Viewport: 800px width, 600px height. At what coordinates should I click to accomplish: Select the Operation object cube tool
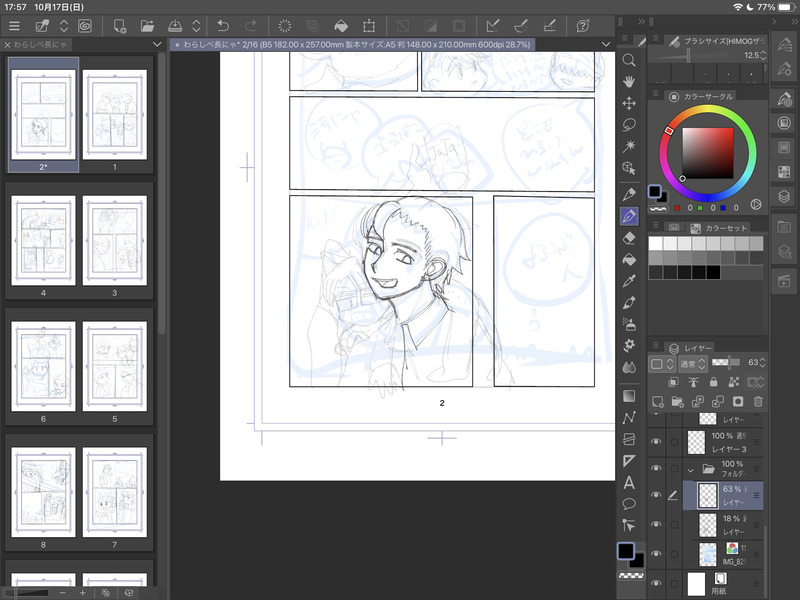click(629, 168)
